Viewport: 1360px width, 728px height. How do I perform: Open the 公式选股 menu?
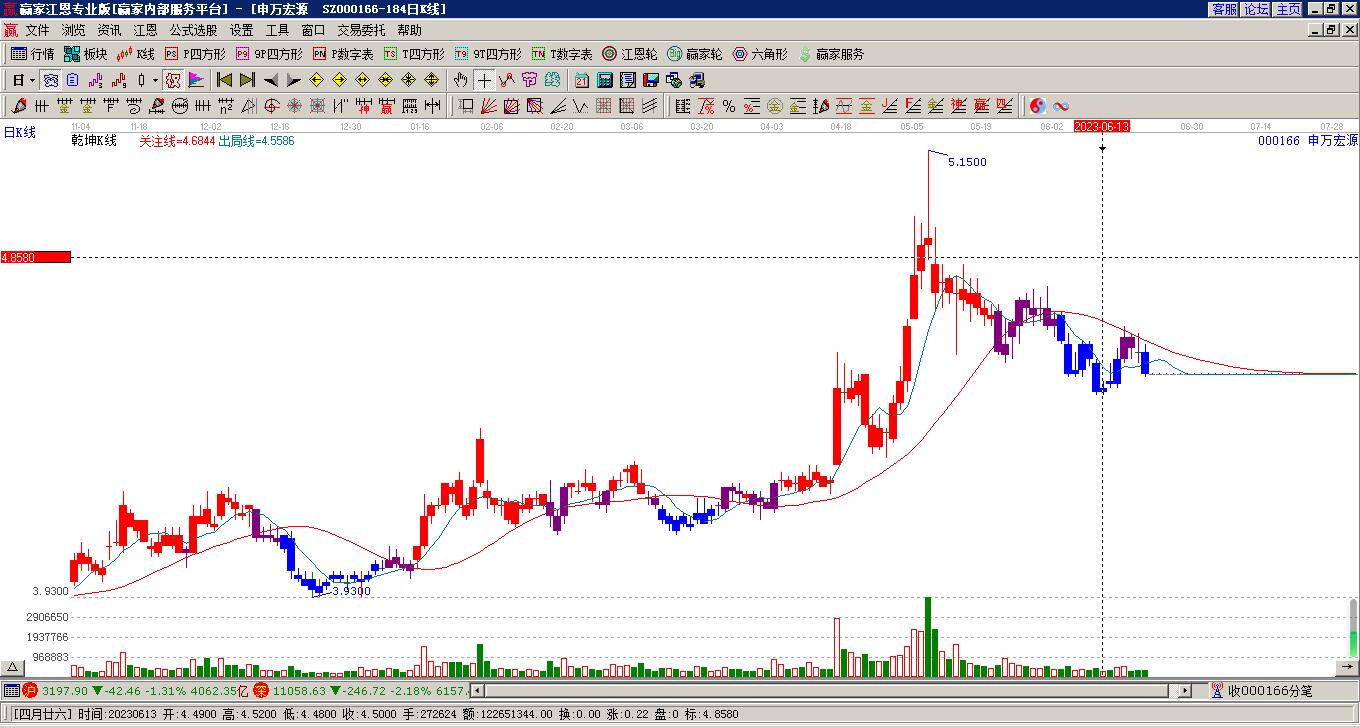(x=193, y=30)
